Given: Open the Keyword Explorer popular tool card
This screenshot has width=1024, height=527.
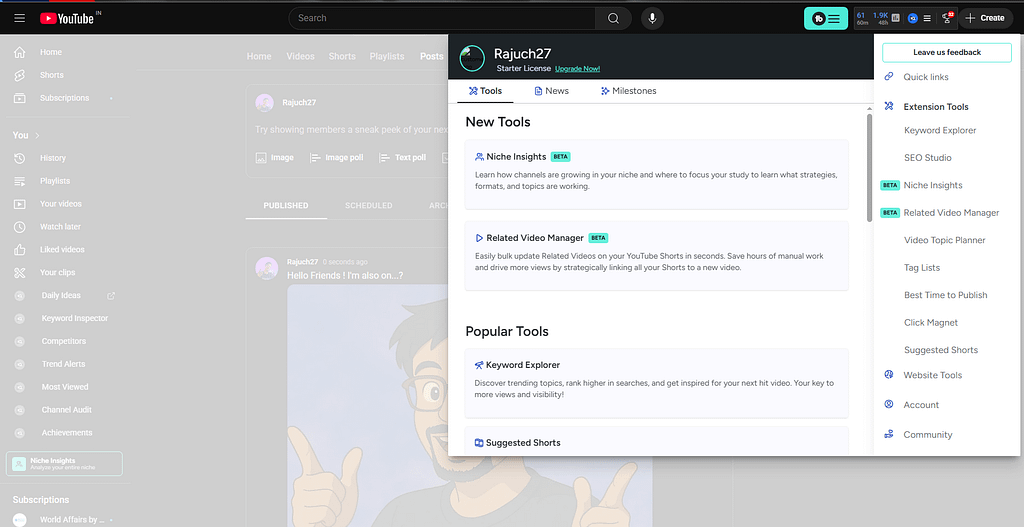Looking at the screenshot, I should pyautogui.click(x=656, y=383).
